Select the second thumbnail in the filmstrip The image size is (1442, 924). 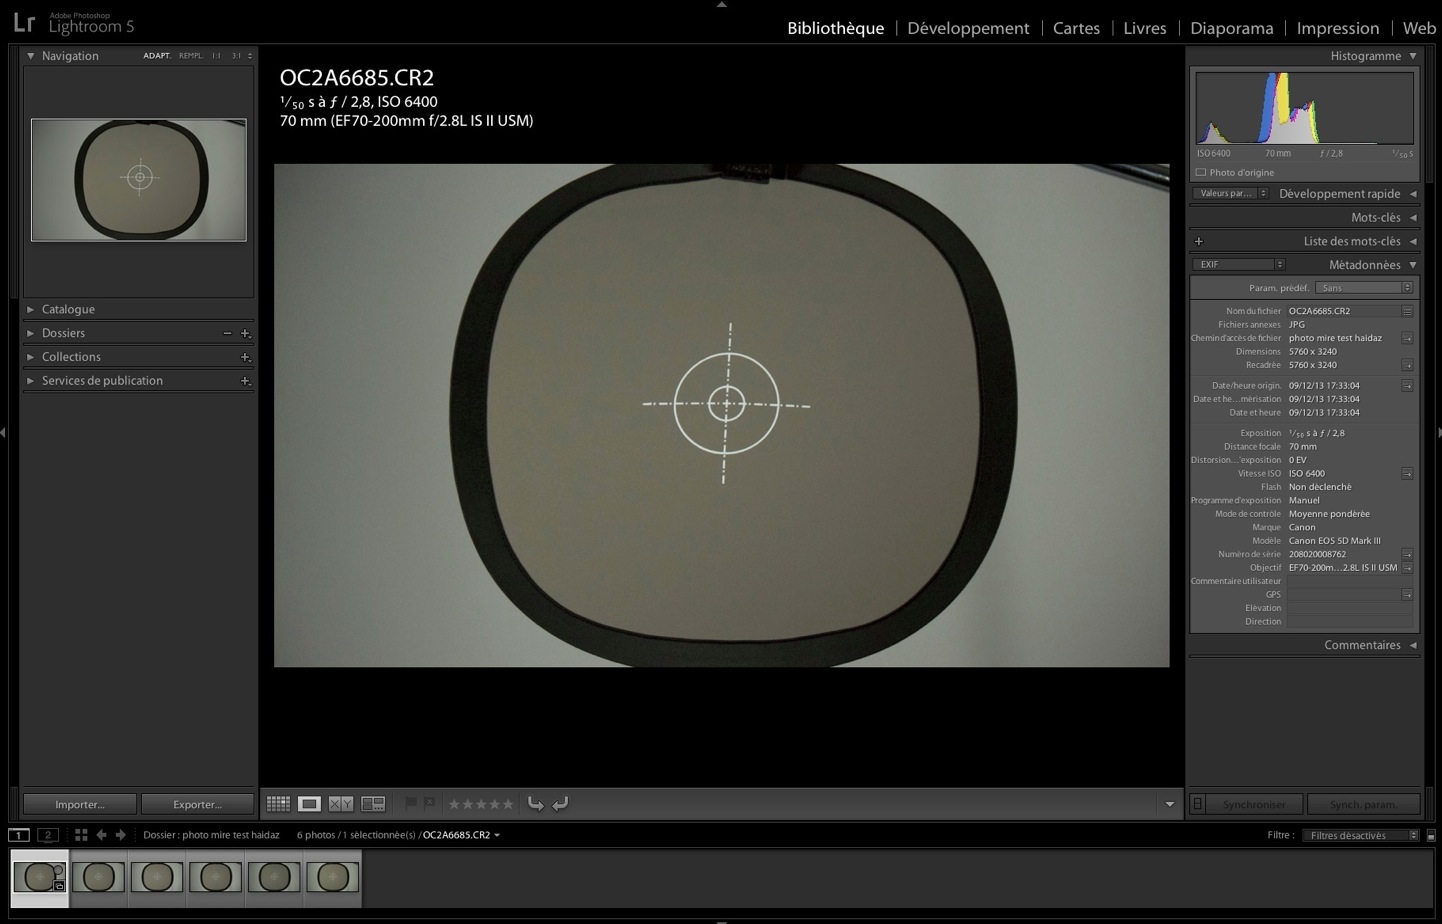[x=98, y=877]
